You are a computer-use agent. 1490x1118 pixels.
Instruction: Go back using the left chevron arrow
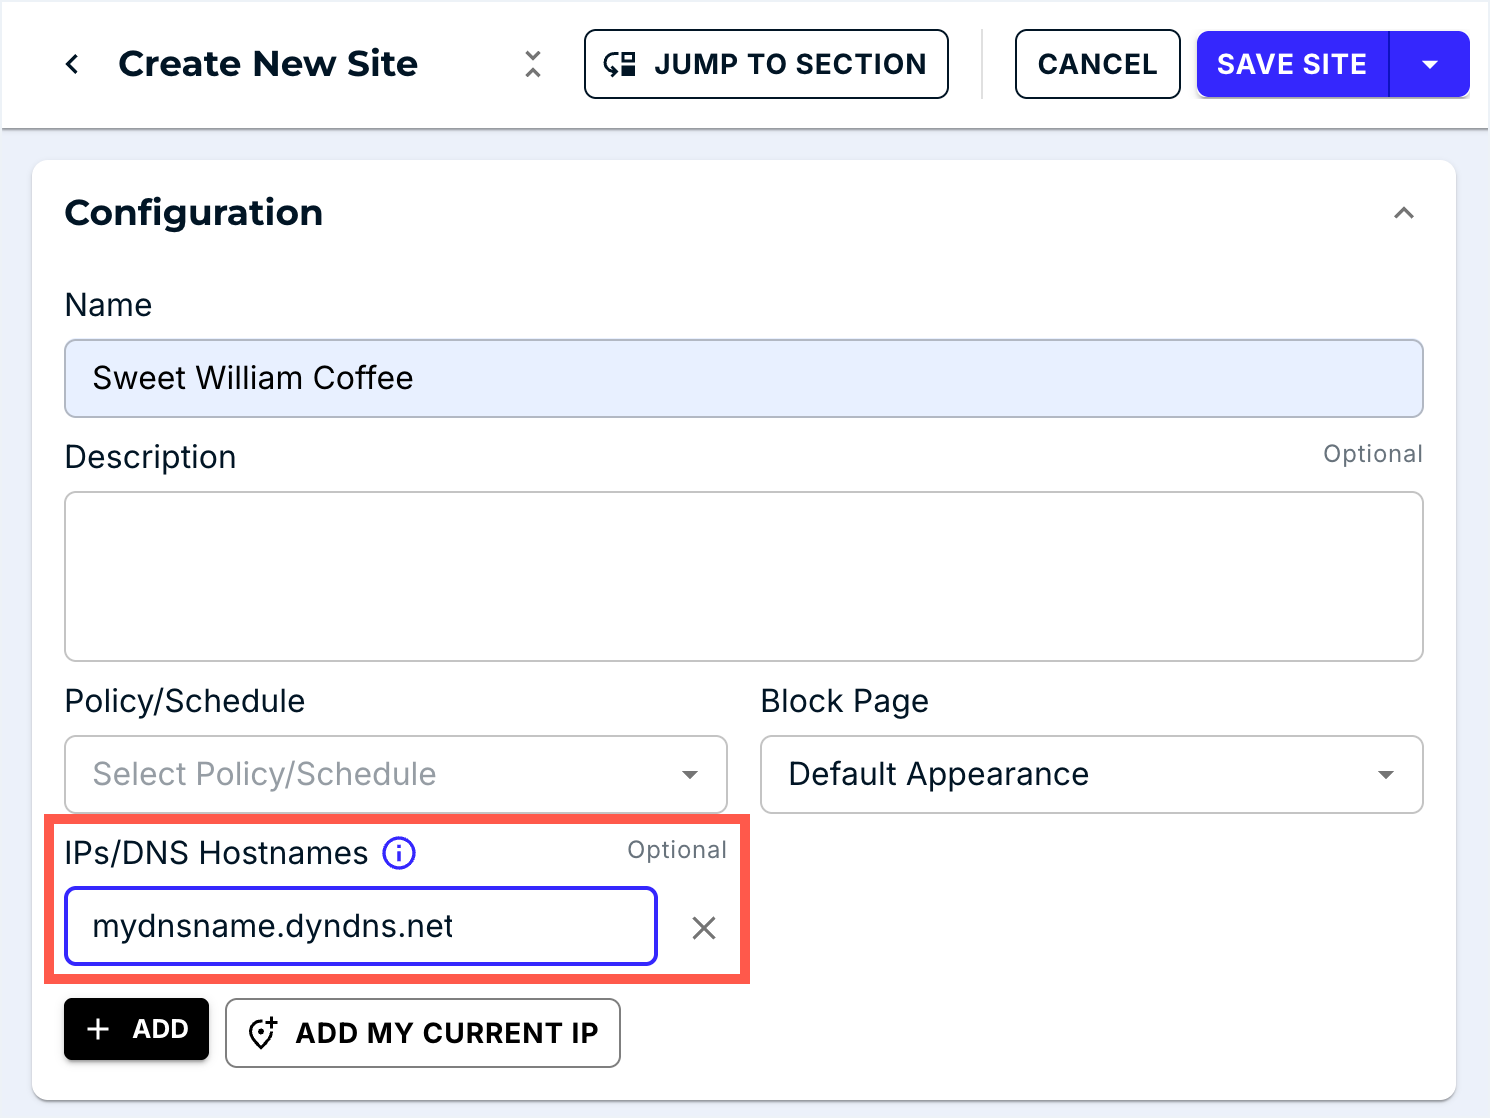pyautogui.click(x=72, y=65)
